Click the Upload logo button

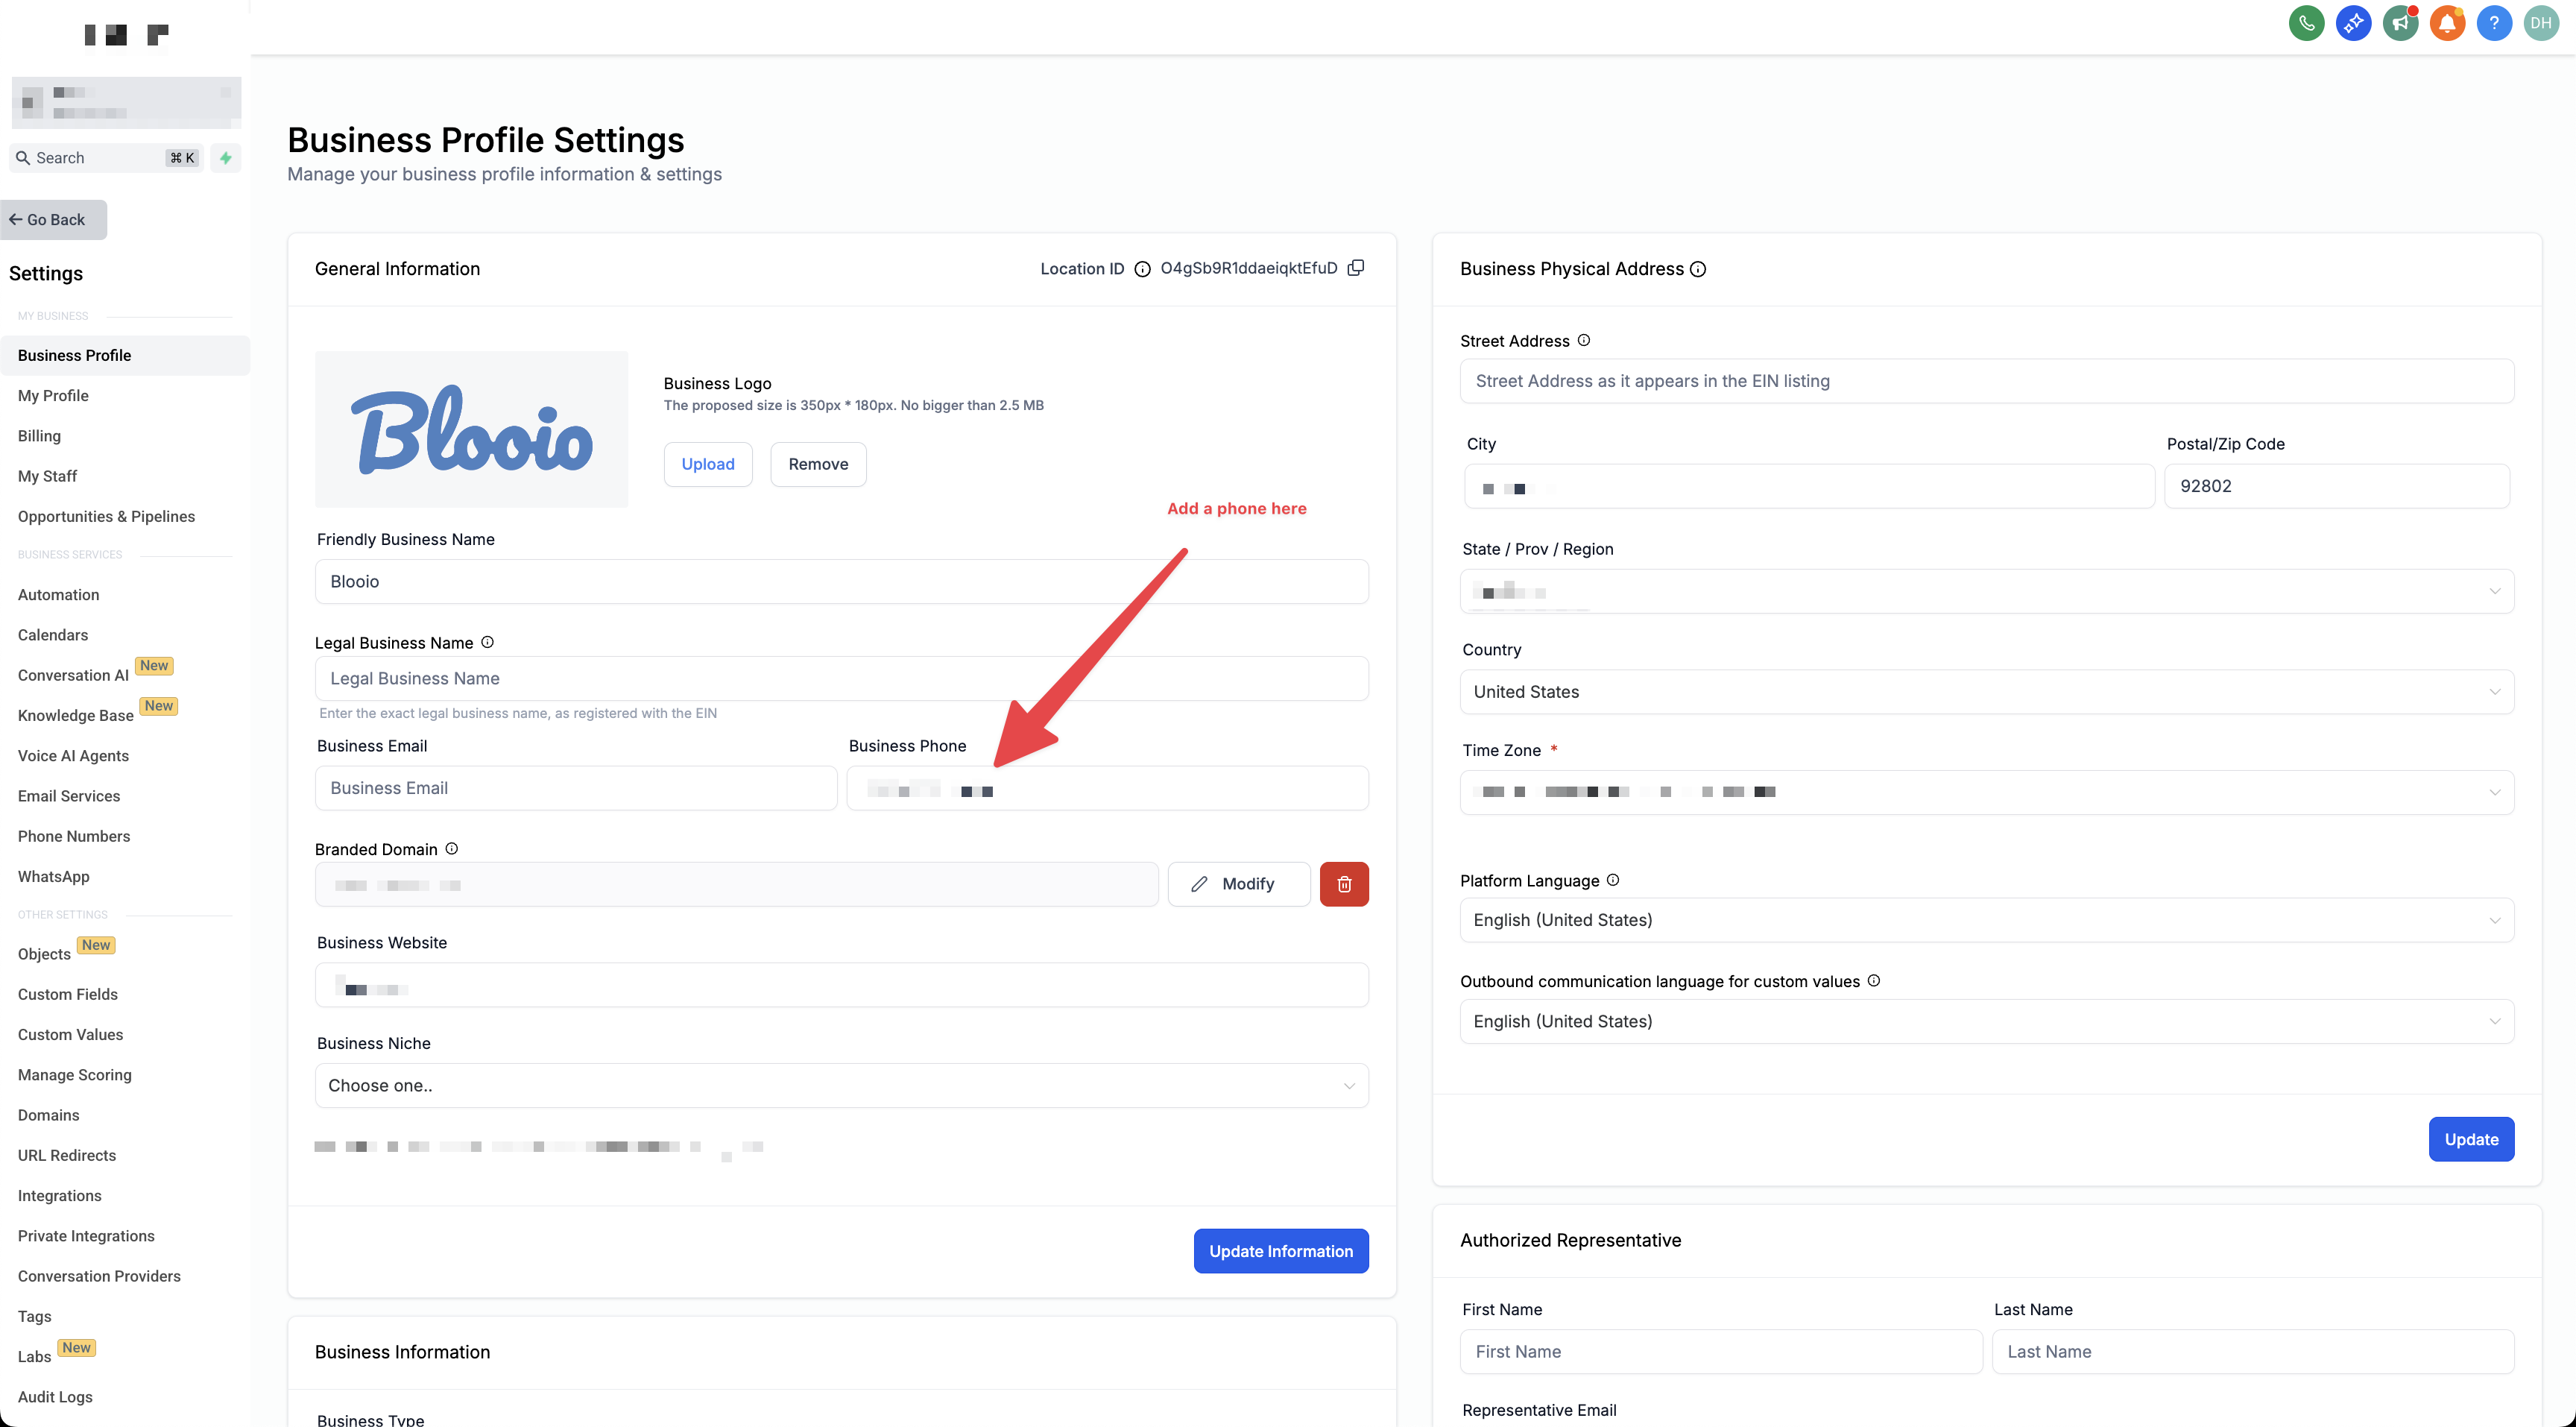point(707,464)
